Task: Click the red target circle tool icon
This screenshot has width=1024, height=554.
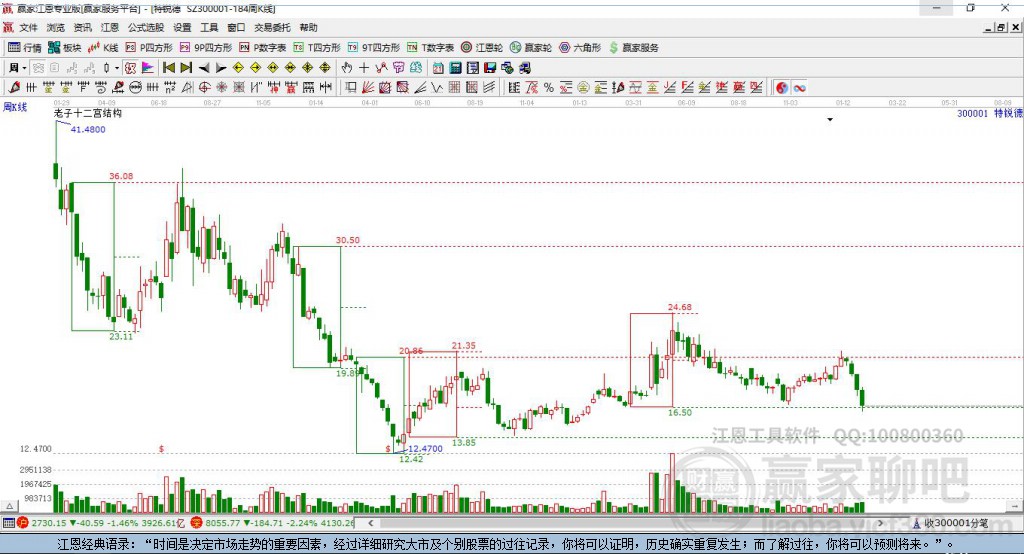Action: coord(204,88)
